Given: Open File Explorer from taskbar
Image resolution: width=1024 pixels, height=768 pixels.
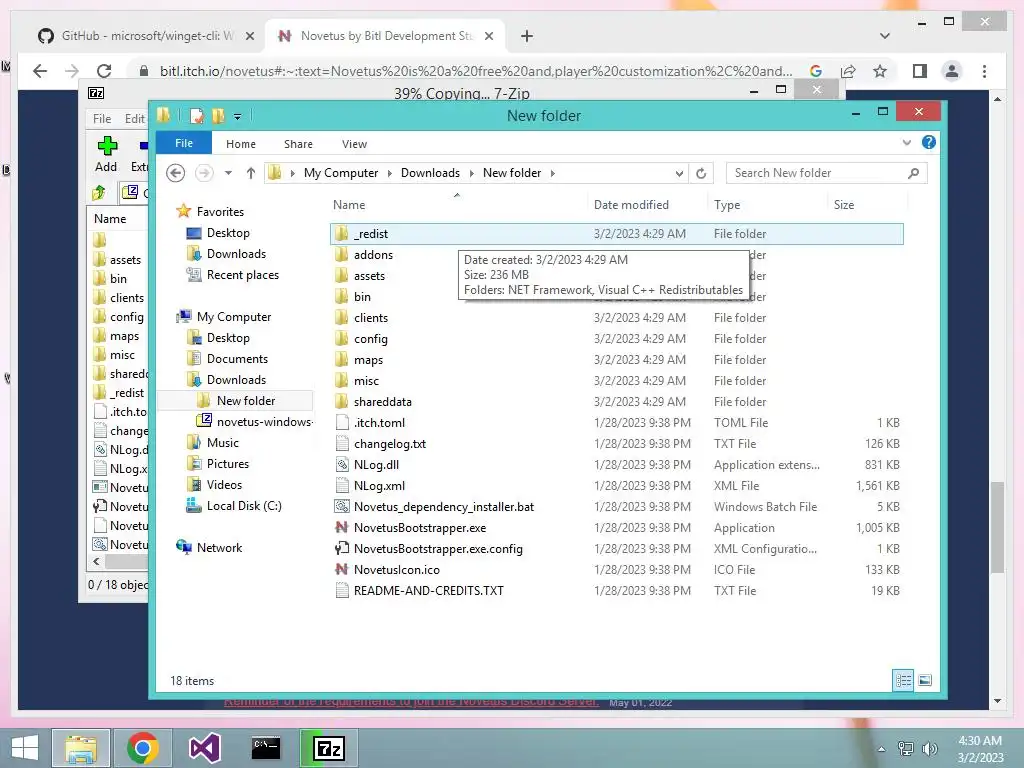Looking at the screenshot, I should pos(80,748).
